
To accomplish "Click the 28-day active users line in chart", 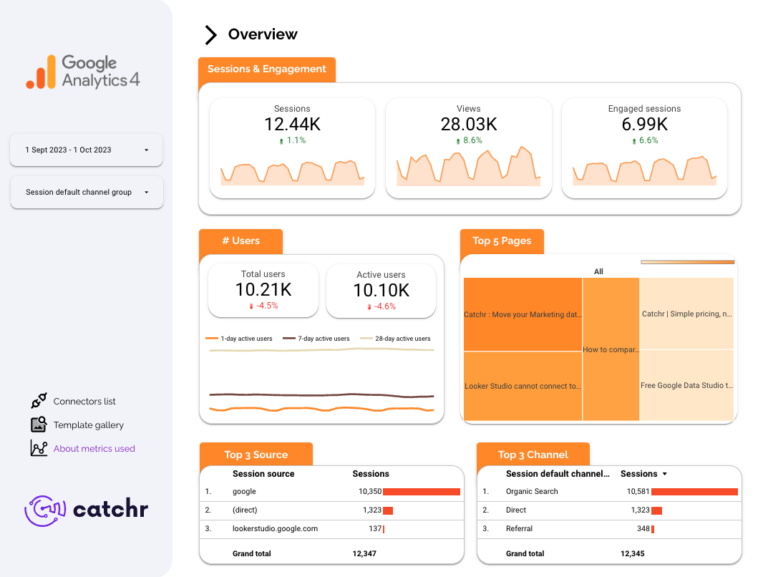I will (x=321, y=350).
